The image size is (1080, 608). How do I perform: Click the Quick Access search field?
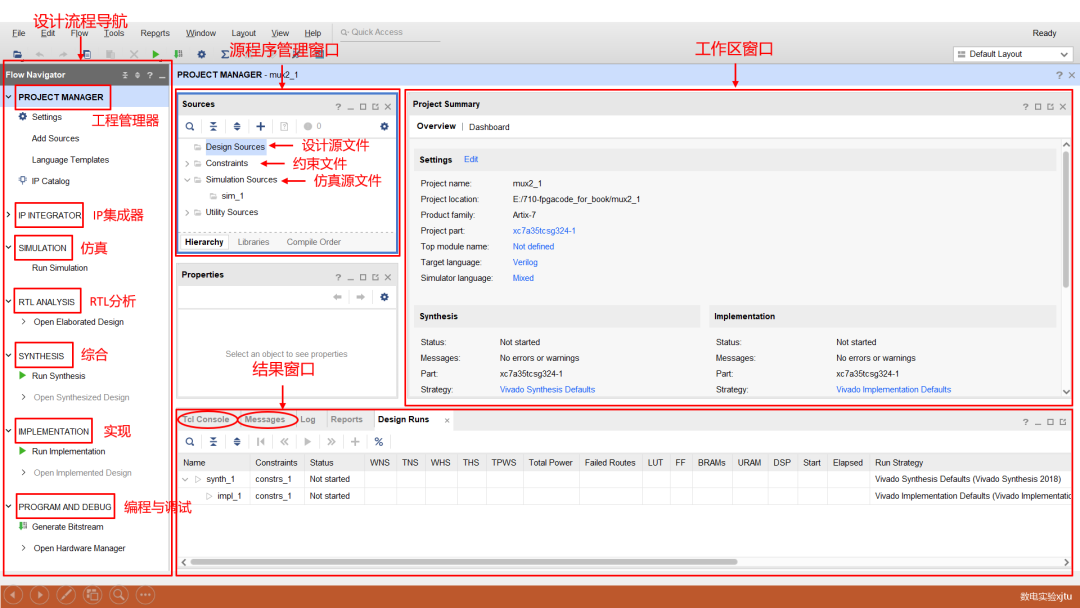385,33
